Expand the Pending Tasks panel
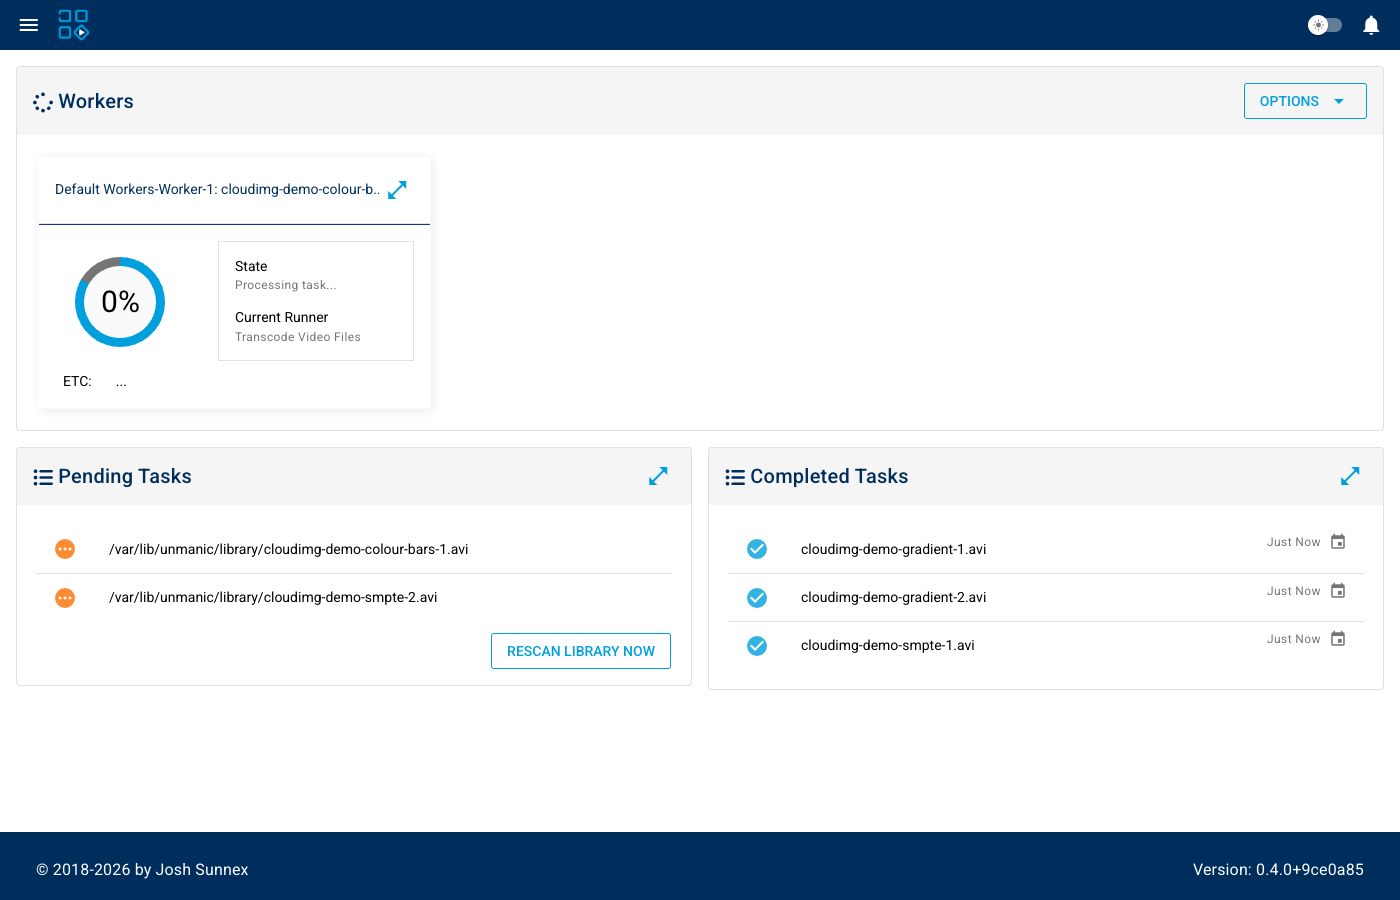This screenshot has width=1400, height=900. point(658,476)
